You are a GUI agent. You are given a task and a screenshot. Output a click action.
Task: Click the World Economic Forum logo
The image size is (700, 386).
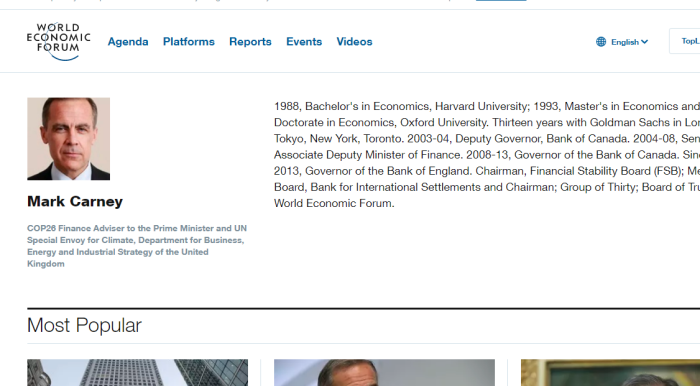(58, 42)
